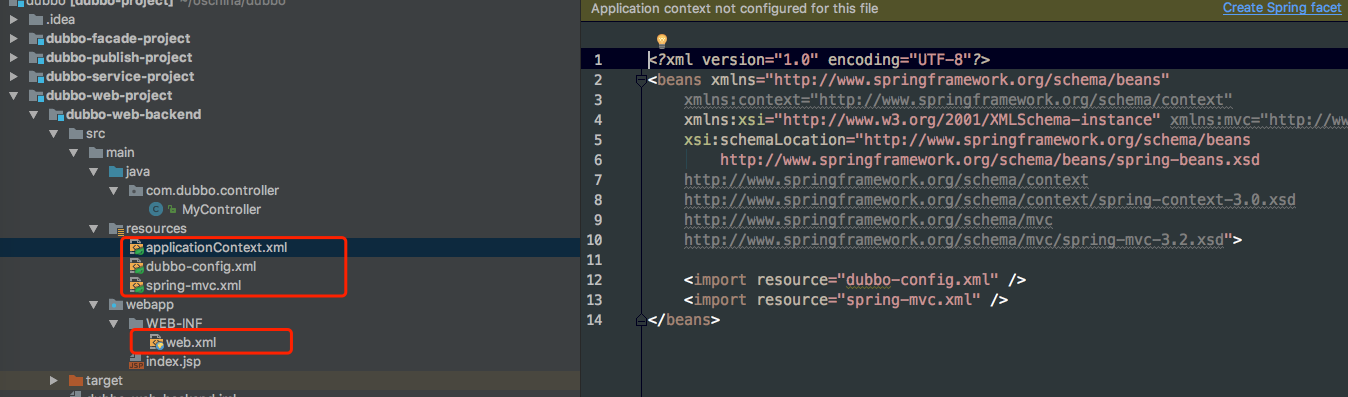Click the yellow intention lightbulb icon
Viewport: 1348px width, 397px height.
pos(661,41)
